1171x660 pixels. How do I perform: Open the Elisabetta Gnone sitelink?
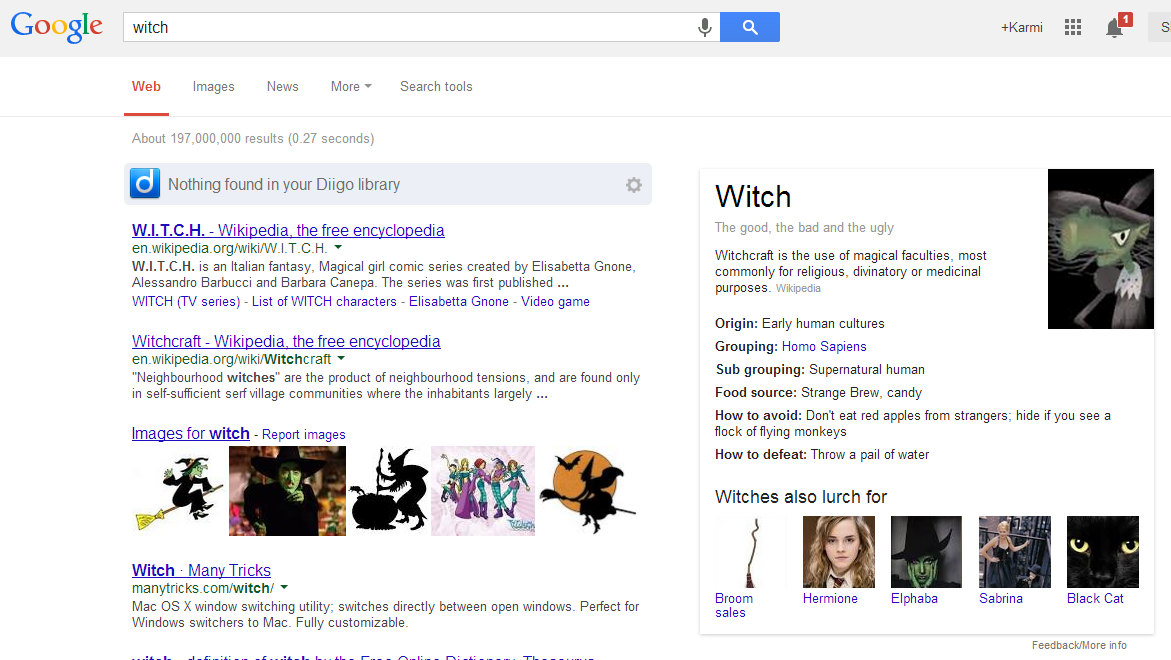(x=459, y=302)
